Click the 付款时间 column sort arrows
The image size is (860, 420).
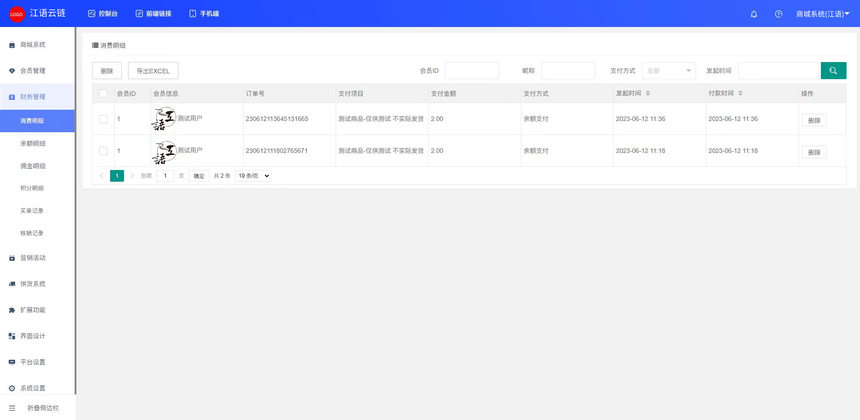738,93
